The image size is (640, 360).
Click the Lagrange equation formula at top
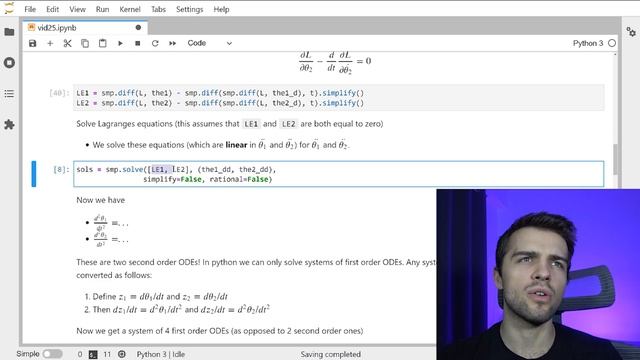point(335,63)
